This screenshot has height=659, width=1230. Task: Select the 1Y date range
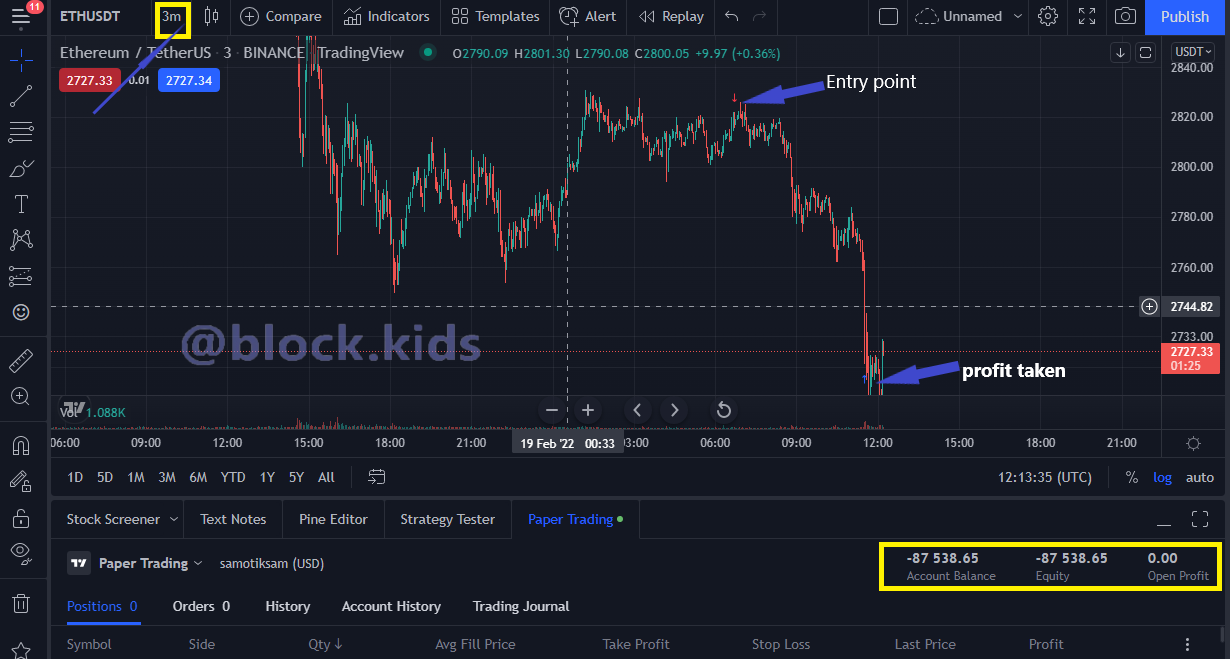coord(267,477)
